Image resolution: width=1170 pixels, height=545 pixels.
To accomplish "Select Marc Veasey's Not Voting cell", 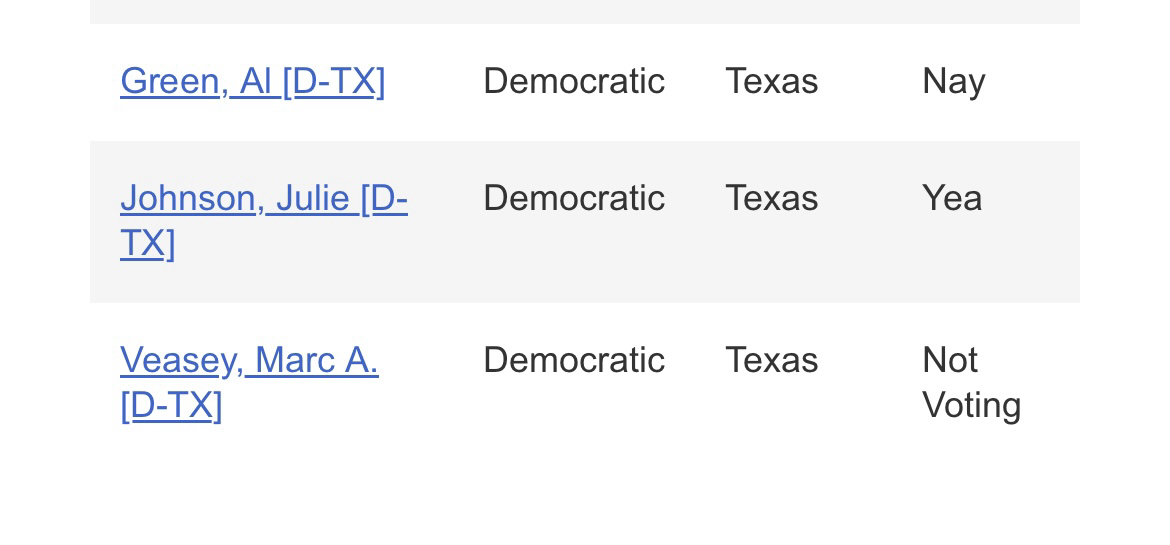I will (x=970, y=382).
